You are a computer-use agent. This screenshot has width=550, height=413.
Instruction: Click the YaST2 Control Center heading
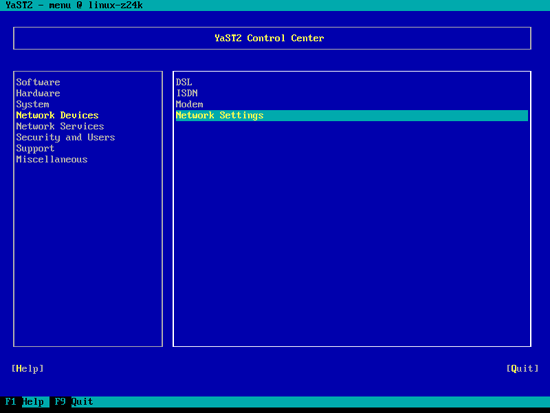pyautogui.click(x=269, y=38)
